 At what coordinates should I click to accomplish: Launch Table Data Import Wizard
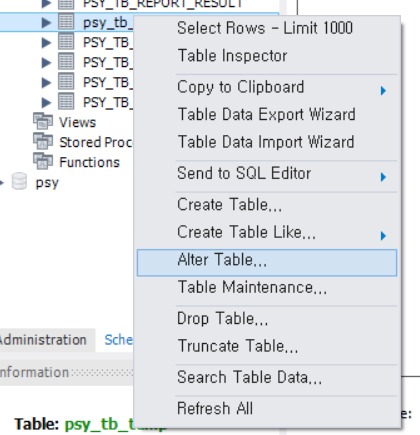click(x=267, y=142)
